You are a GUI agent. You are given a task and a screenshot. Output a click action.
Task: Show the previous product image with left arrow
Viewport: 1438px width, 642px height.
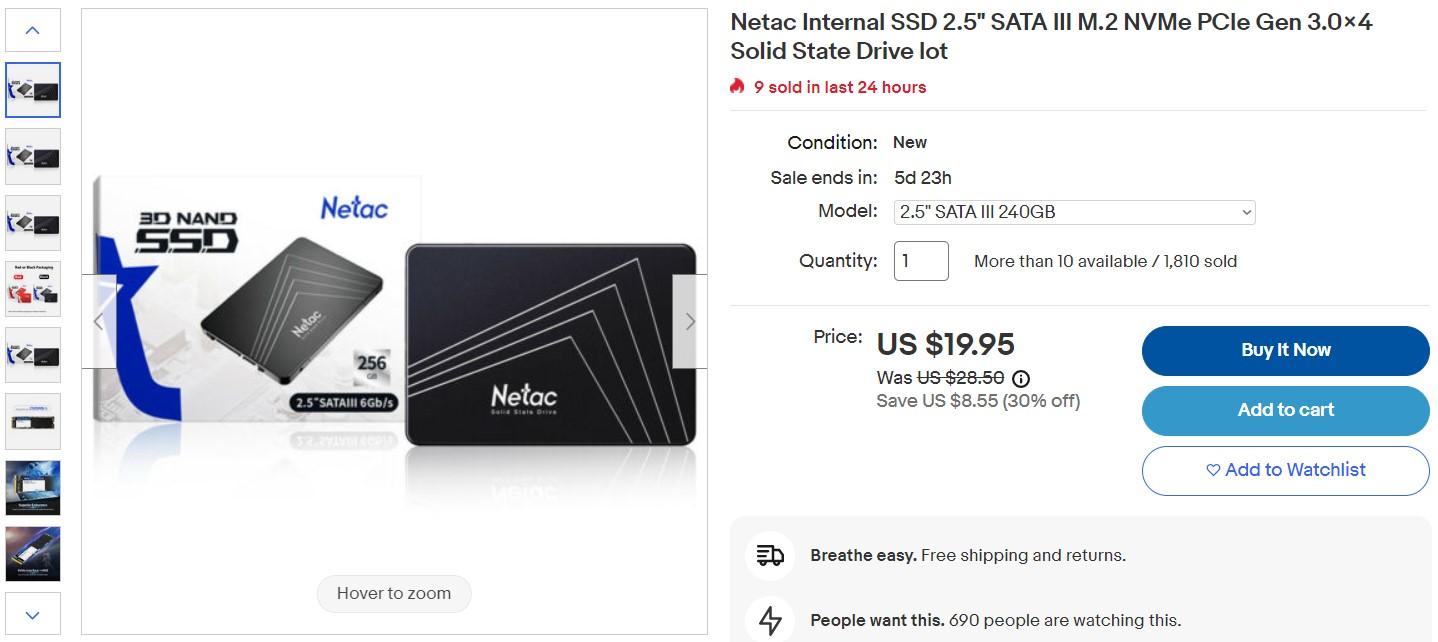(x=98, y=321)
